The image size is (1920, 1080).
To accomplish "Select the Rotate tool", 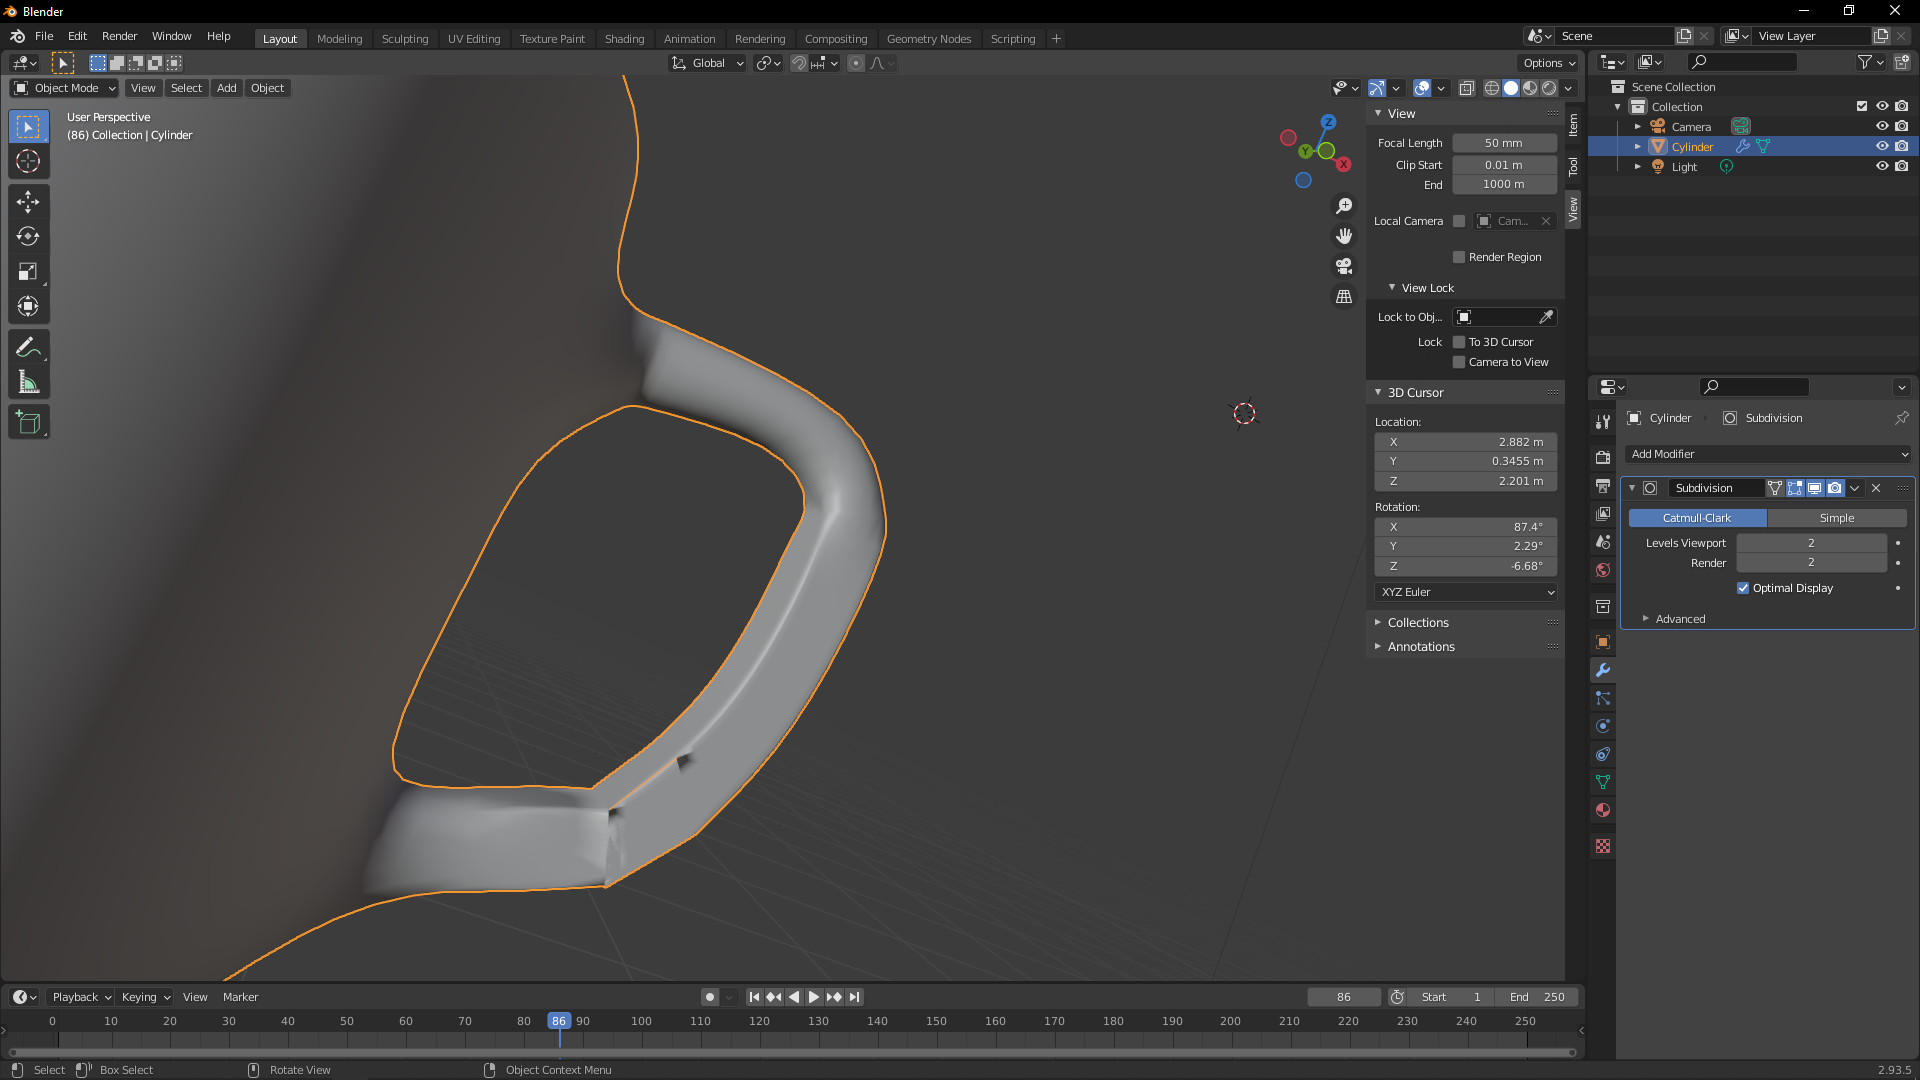I will 28,237.
